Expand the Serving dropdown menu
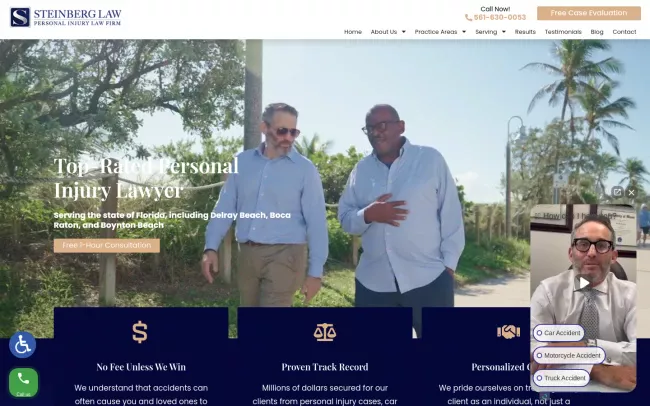The image size is (650, 406). [x=490, y=32]
